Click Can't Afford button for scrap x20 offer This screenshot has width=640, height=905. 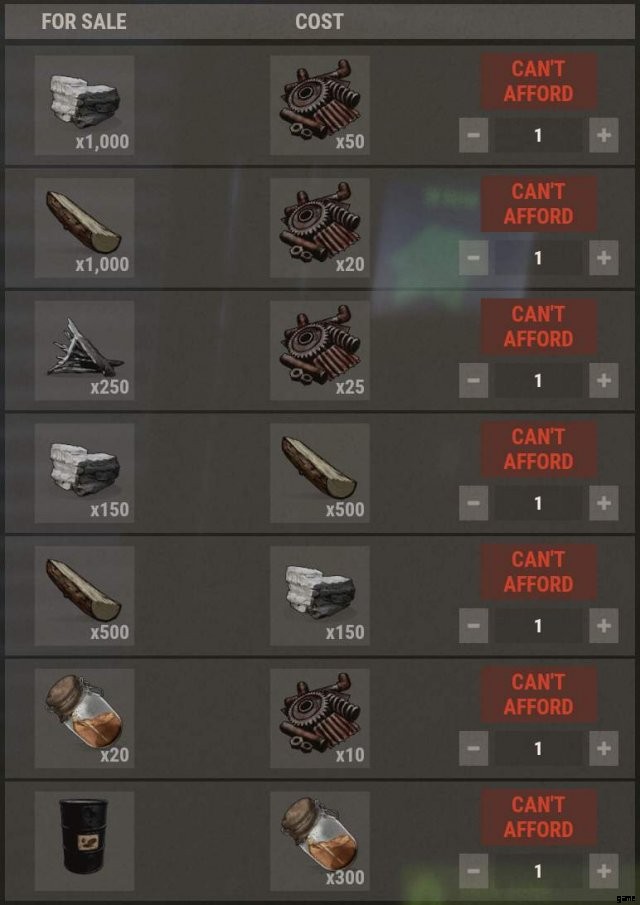click(538, 204)
